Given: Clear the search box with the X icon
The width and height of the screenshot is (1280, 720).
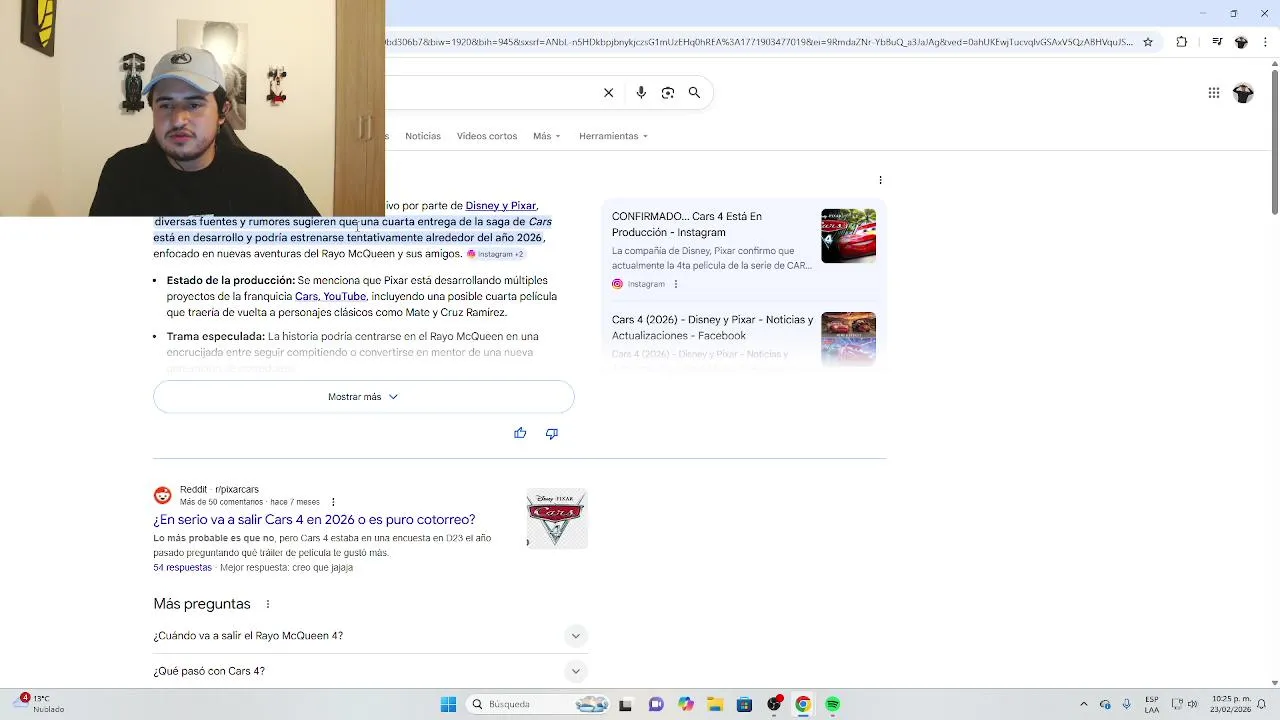Looking at the screenshot, I should coord(608,93).
